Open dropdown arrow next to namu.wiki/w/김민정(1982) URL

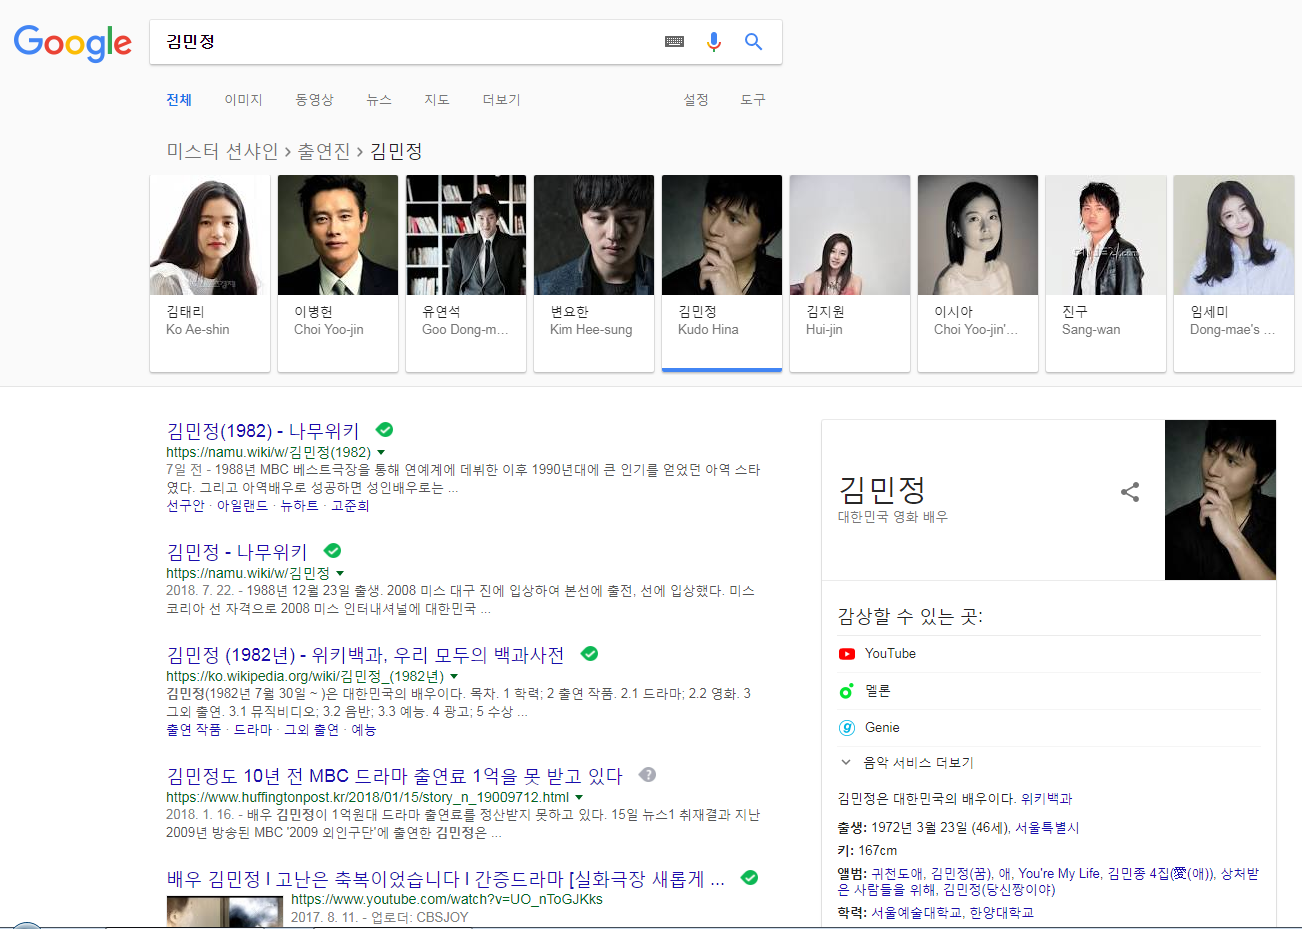click(x=381, y=453)
